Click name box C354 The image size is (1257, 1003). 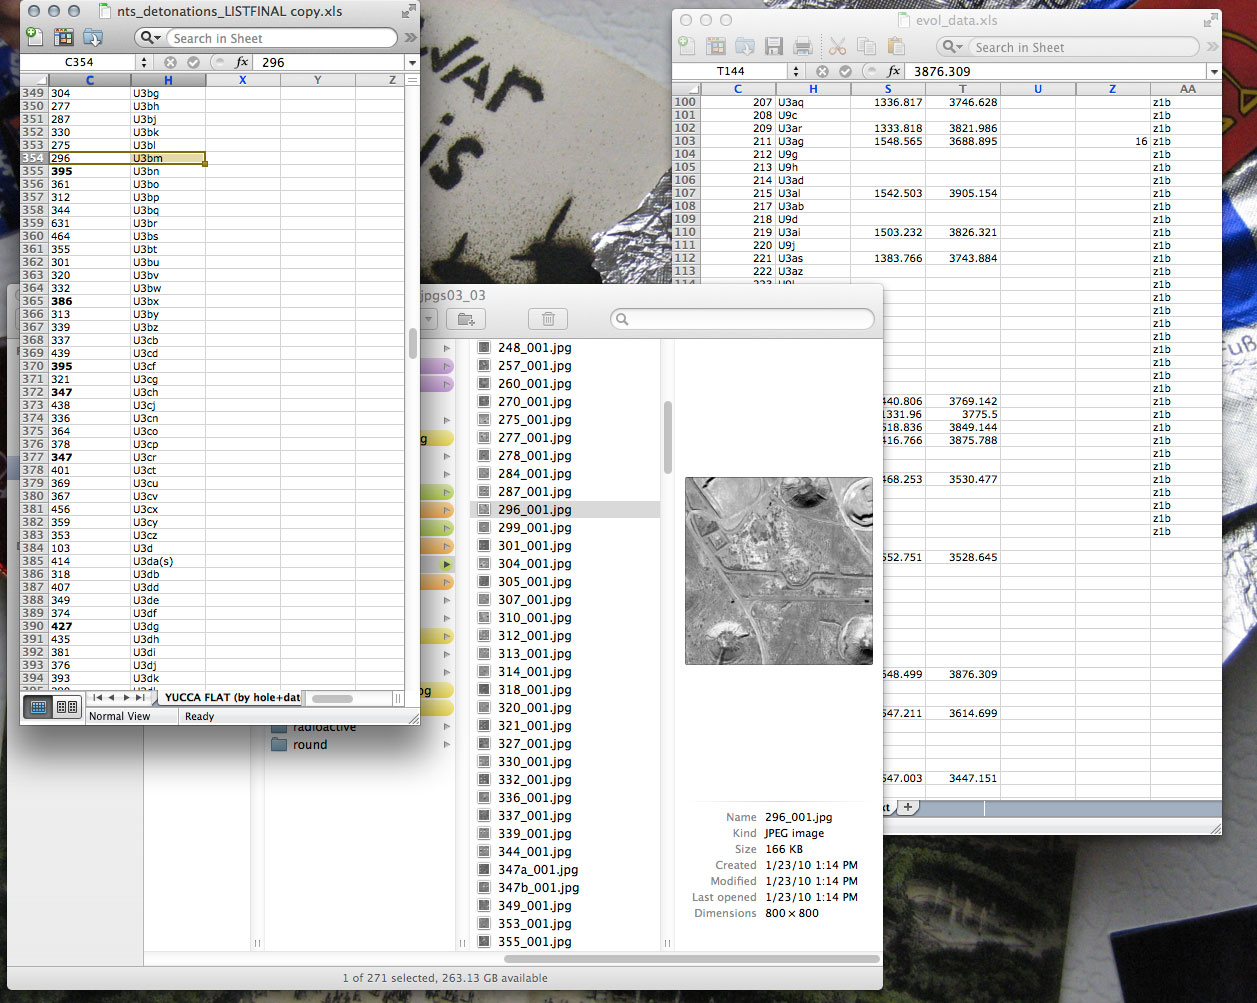coord(78,62)
